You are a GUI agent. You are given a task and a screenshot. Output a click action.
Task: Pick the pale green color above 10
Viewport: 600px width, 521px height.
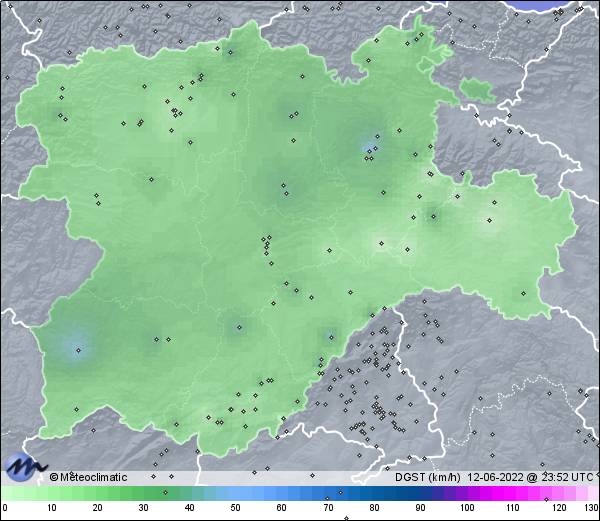52,493
